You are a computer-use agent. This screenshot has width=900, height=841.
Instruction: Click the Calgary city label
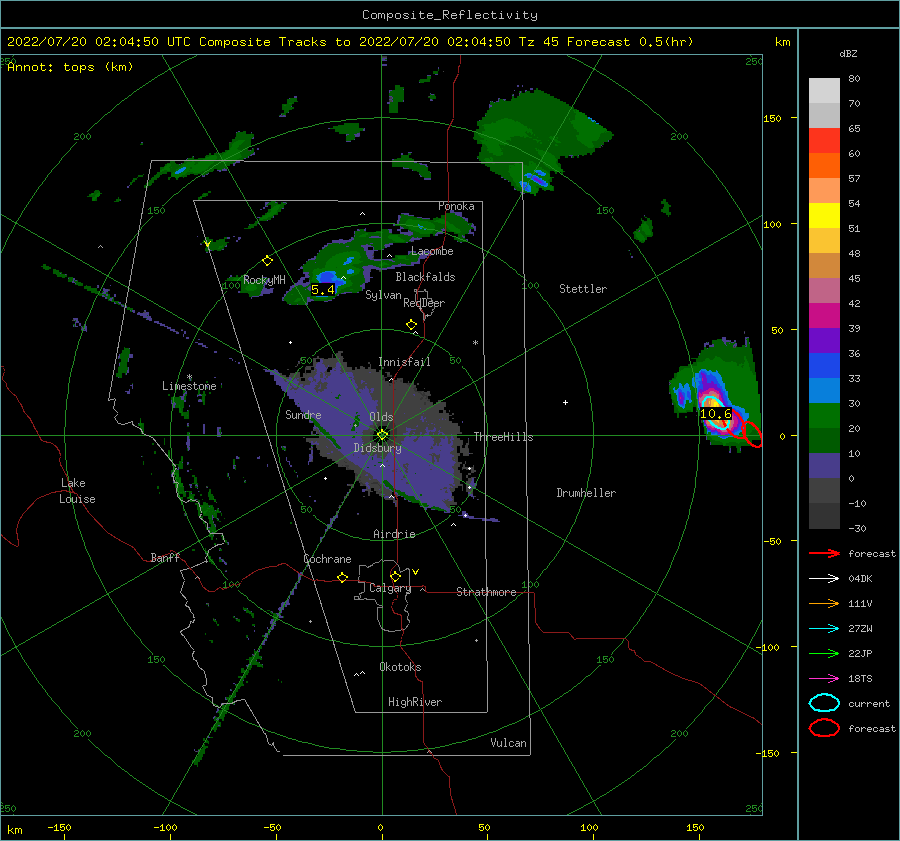click(390, 588)
